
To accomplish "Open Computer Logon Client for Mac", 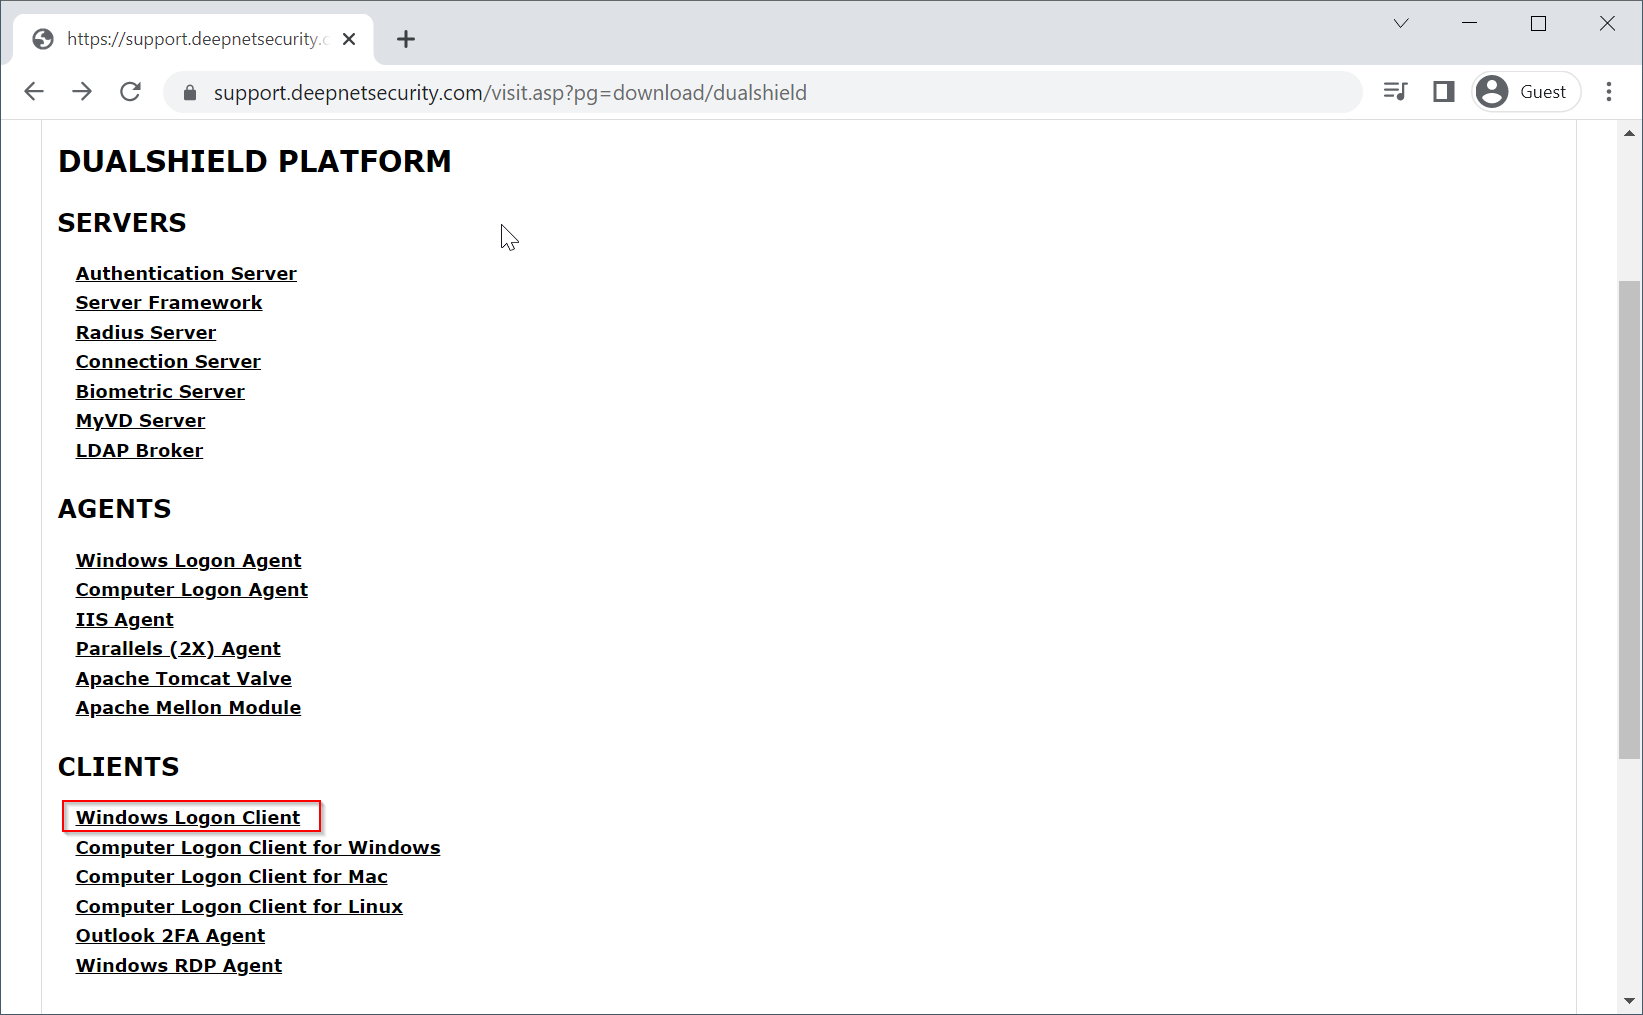I will tap(232, 876).
